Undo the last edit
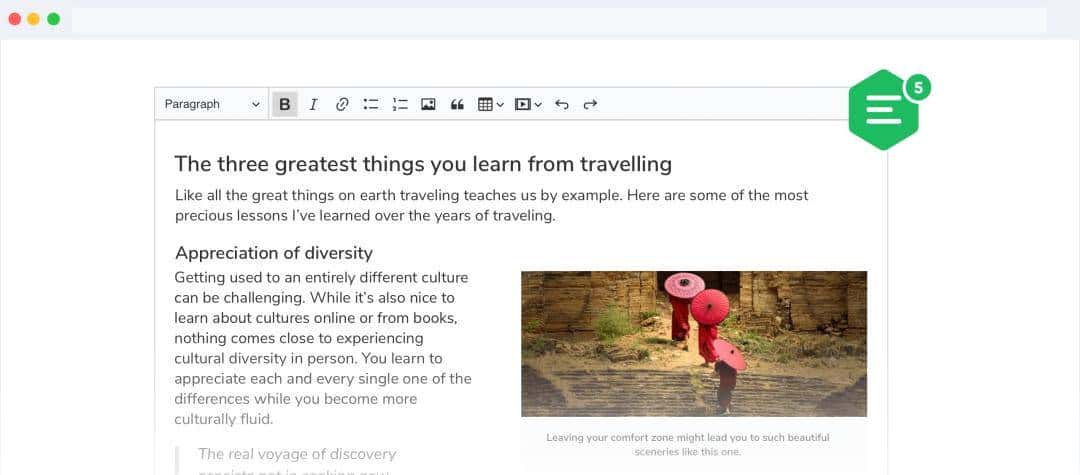1080x475 pixels. (562, 104)
